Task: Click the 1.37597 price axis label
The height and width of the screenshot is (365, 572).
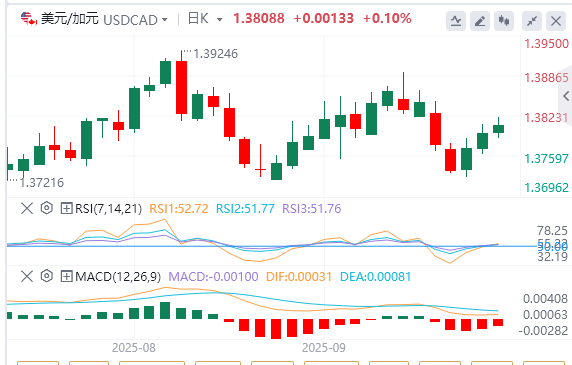Action: point(546,159)
